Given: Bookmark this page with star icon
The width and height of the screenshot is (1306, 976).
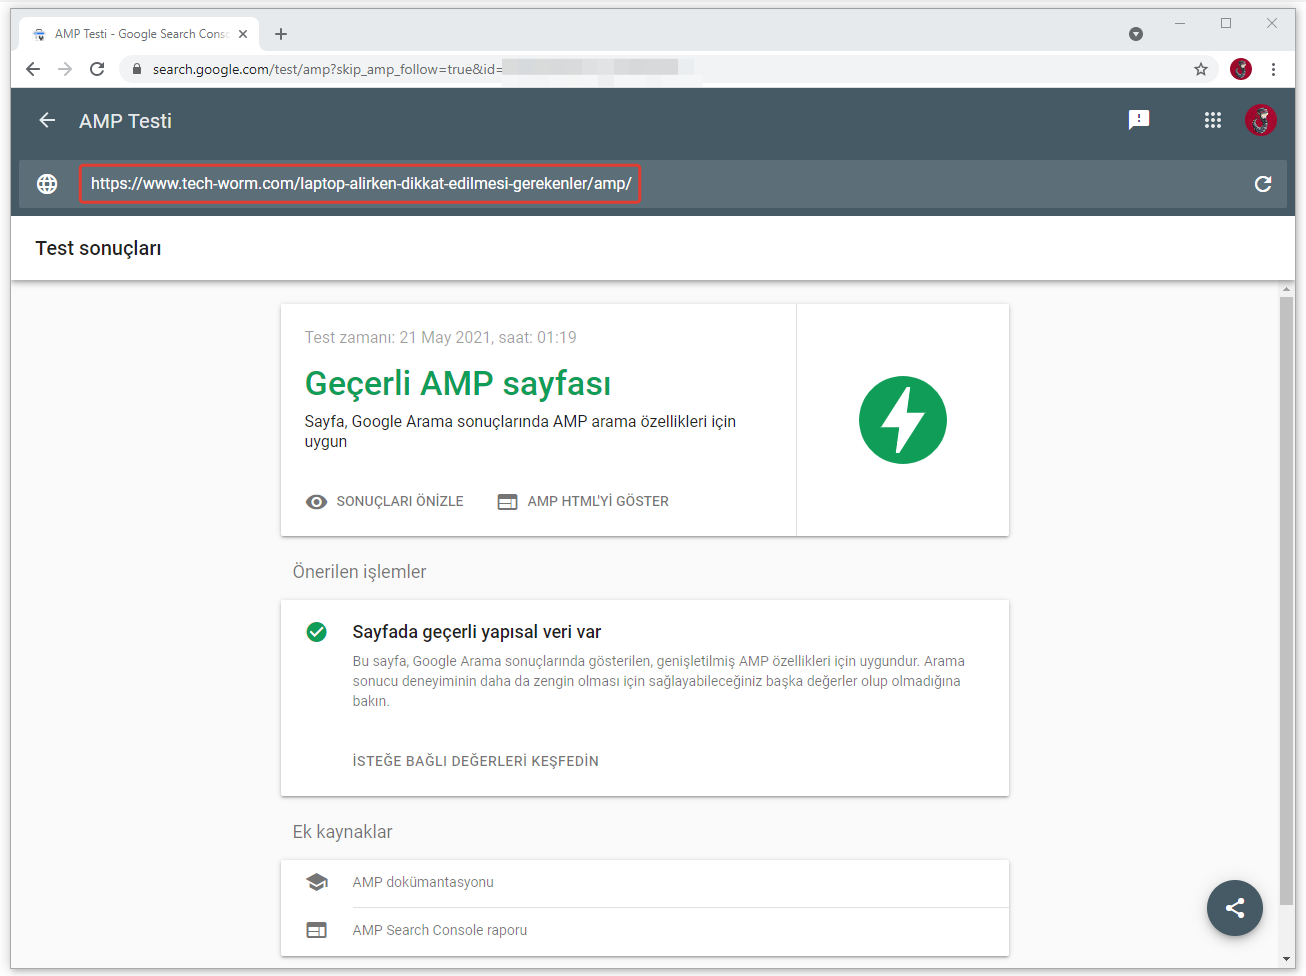Looking at the screenshot, I should 1200,69.
